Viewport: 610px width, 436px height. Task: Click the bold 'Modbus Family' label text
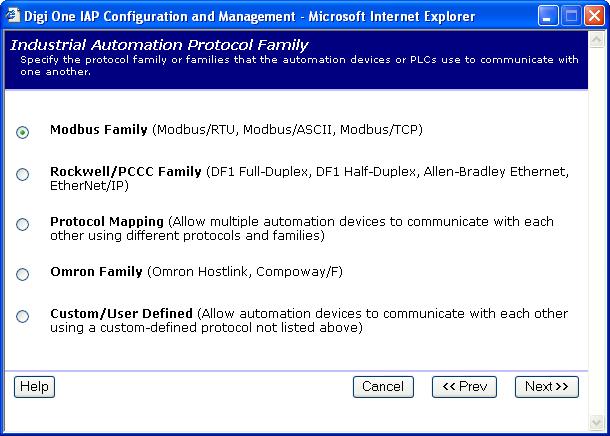tap(98, 130)
